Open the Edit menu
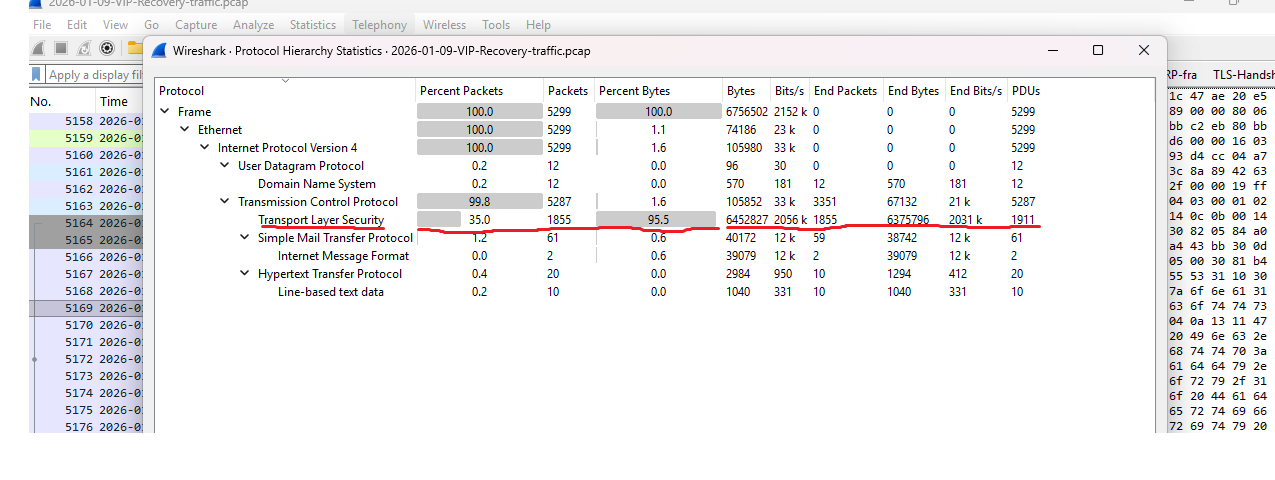This screenshot has height=480, width=1275. click(77, 25)
